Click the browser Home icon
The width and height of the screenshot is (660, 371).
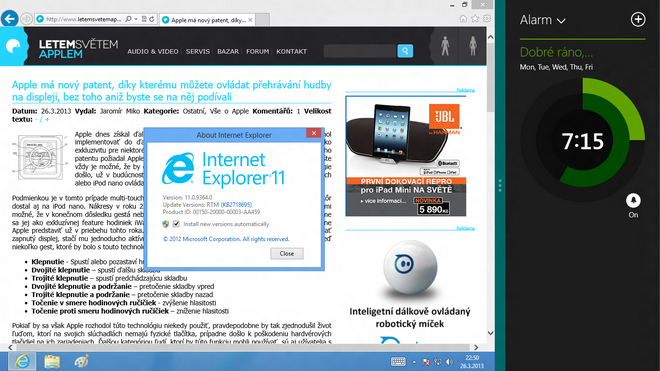click(463, 19)
